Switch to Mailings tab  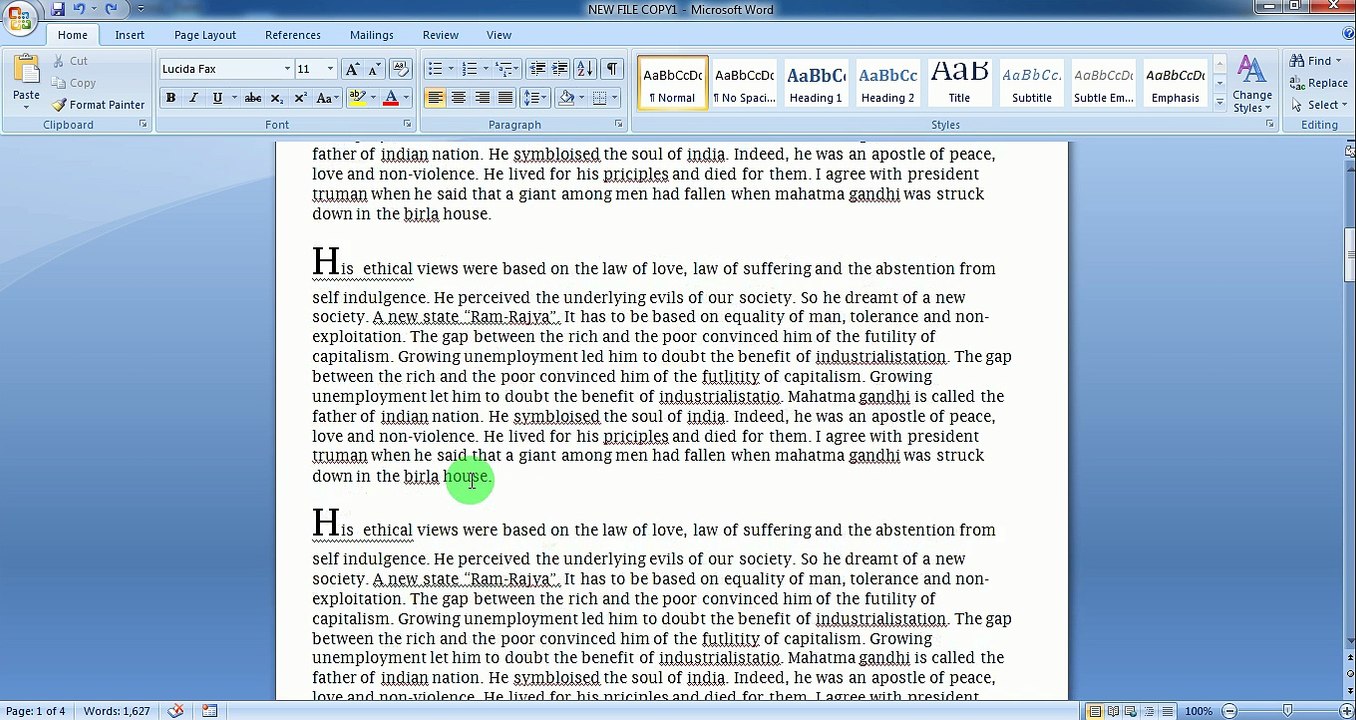click(x=372, y=35)
